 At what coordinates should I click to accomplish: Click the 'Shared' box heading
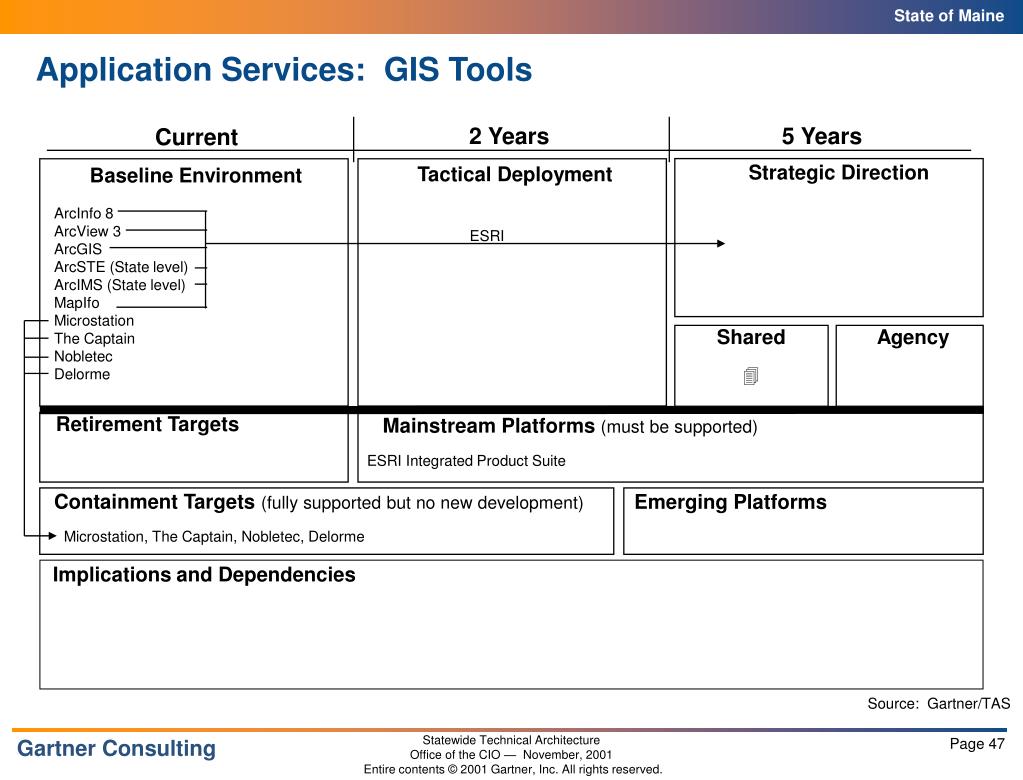pos(751,337)
